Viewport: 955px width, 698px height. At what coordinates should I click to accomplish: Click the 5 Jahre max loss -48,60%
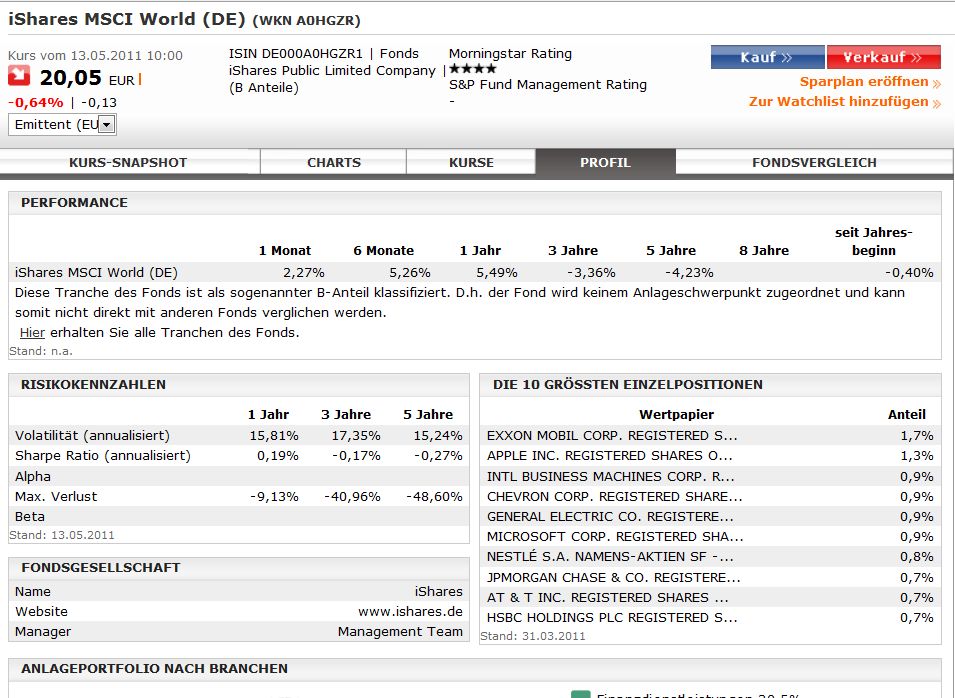[434, 496]
